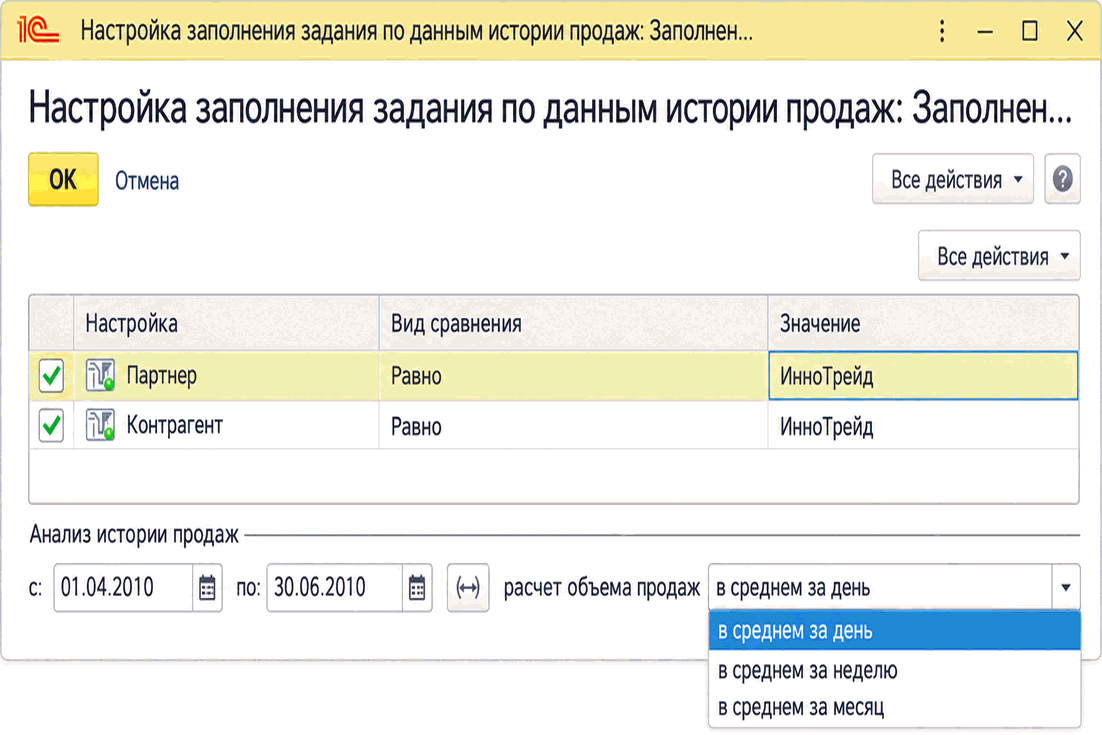Screen dimensions: 1102x735
Task: Select the Партнер setting name cell
Action: point(226,376)
